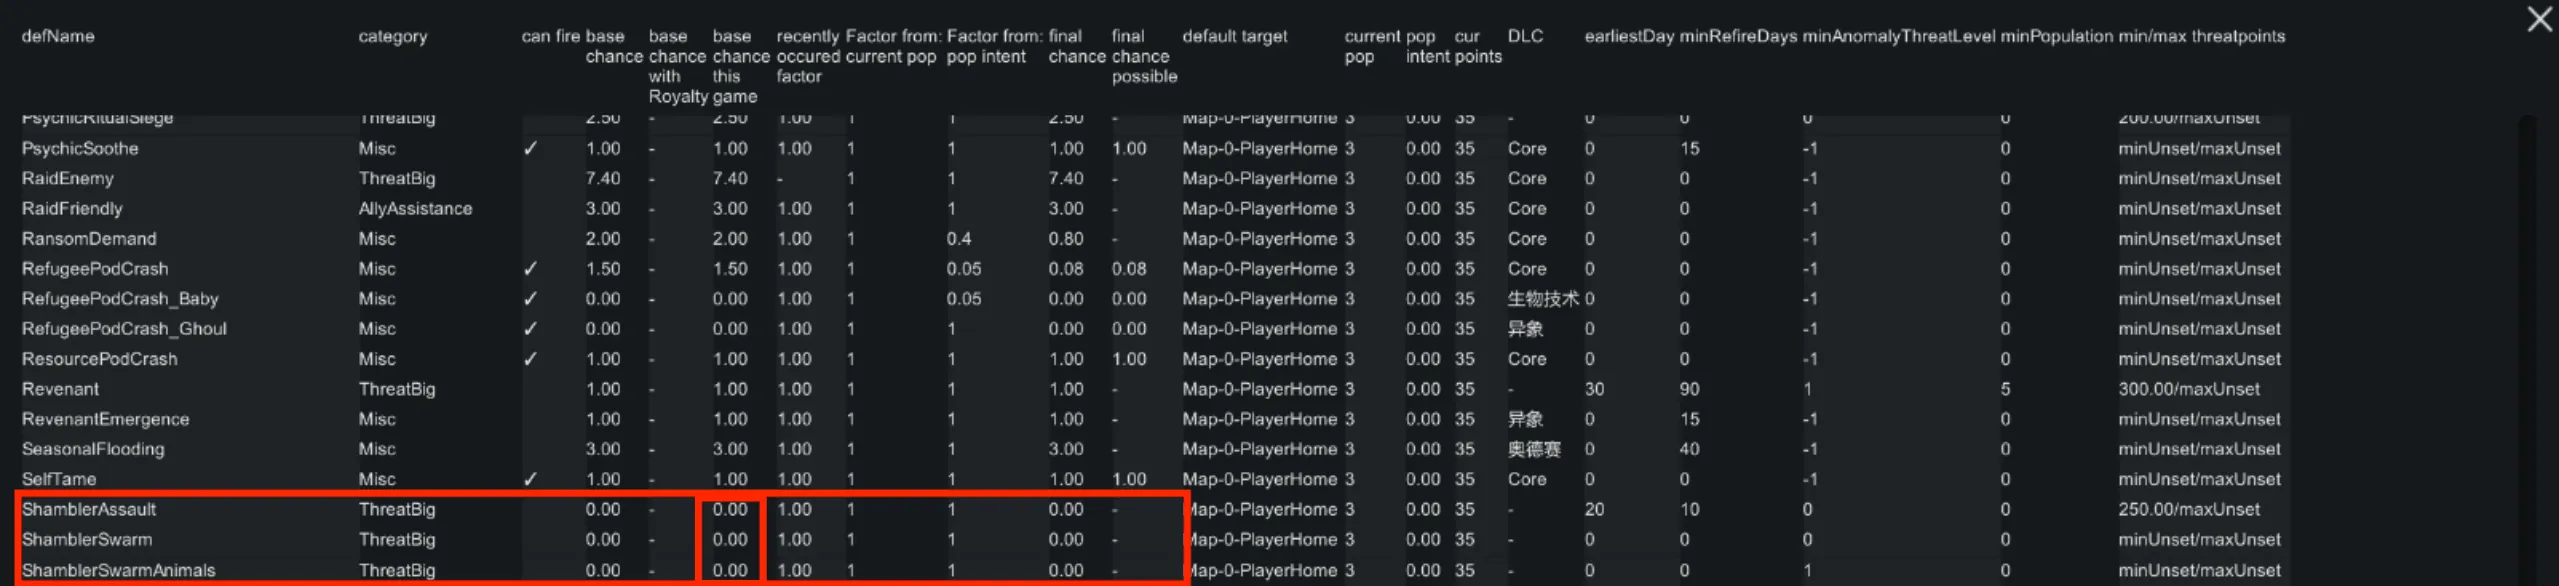Sort the table by DLC column
This screenshot has width=2559, height=586.
(1525, 36)
